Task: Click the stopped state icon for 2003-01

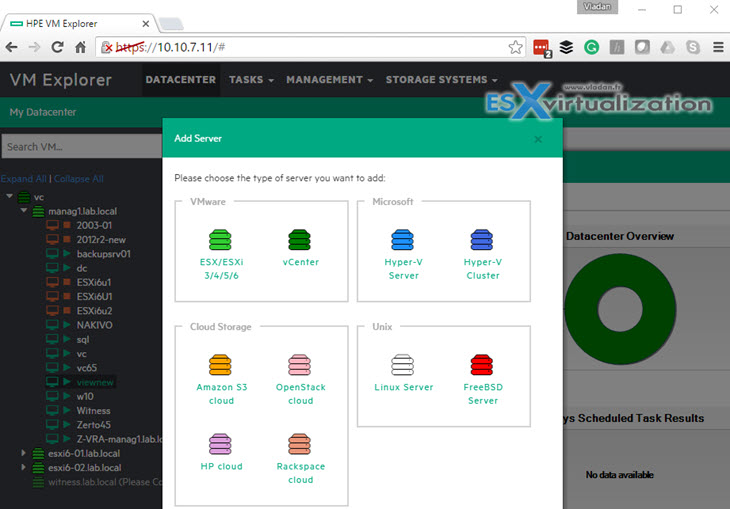Action: click(67, 225)
